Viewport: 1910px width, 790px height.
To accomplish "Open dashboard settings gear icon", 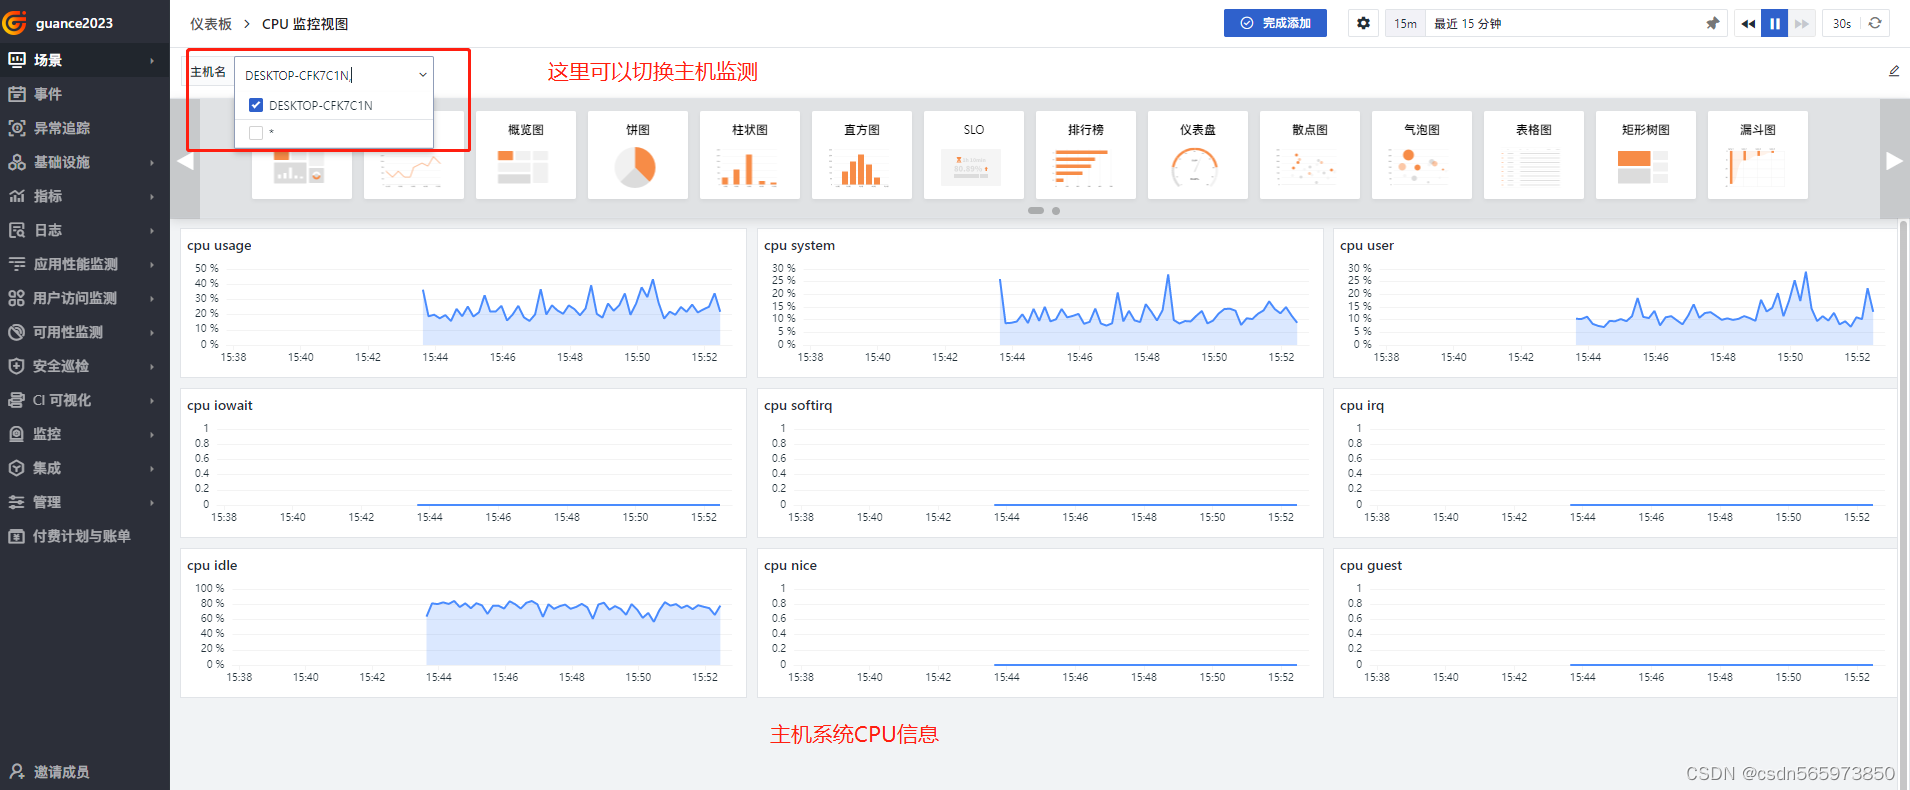I will point(1363,23).
